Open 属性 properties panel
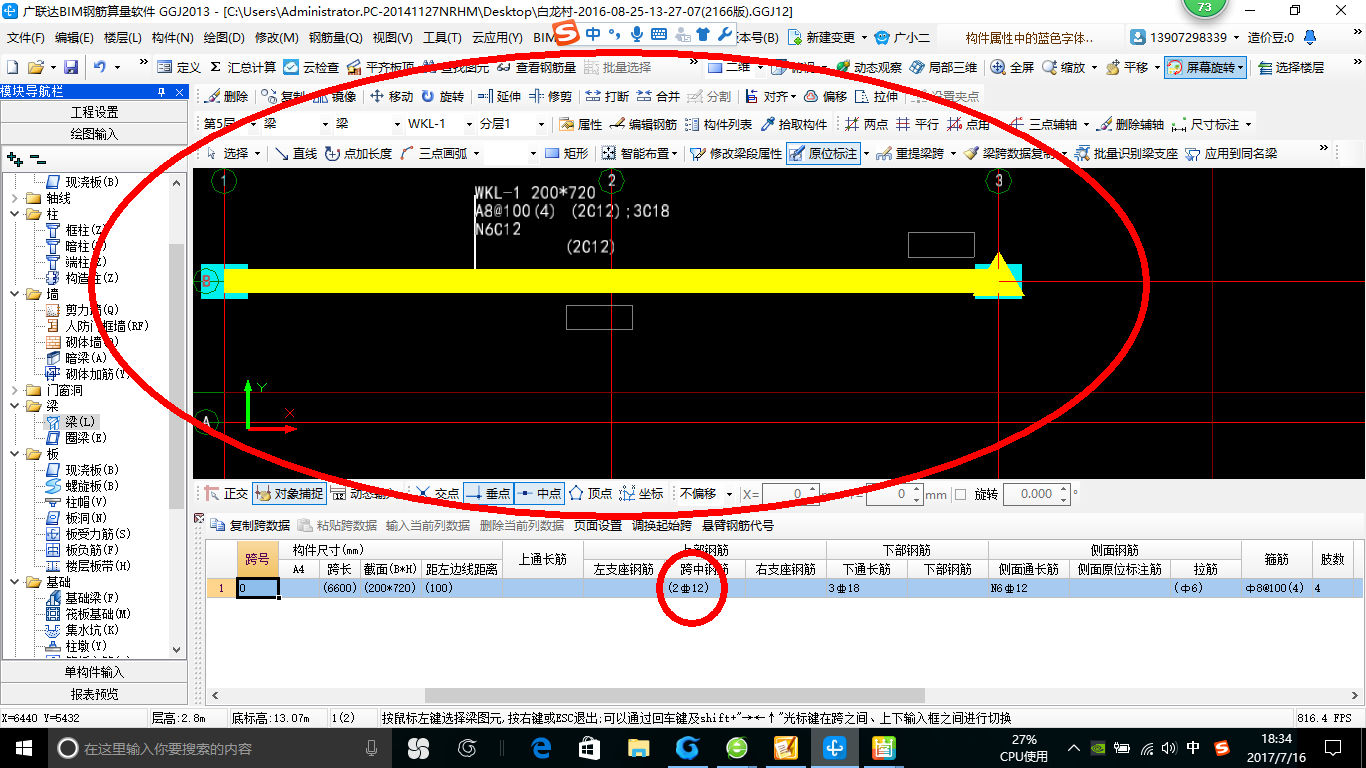The width and height of the screenshot is (1366, 768). click(x=580, y=125)
